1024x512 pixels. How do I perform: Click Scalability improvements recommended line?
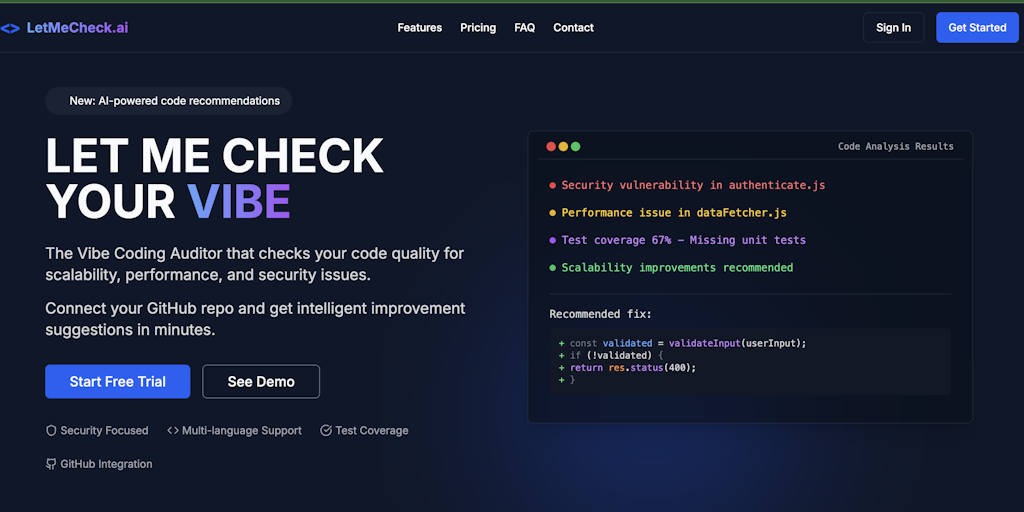click(x=677, y=268)
